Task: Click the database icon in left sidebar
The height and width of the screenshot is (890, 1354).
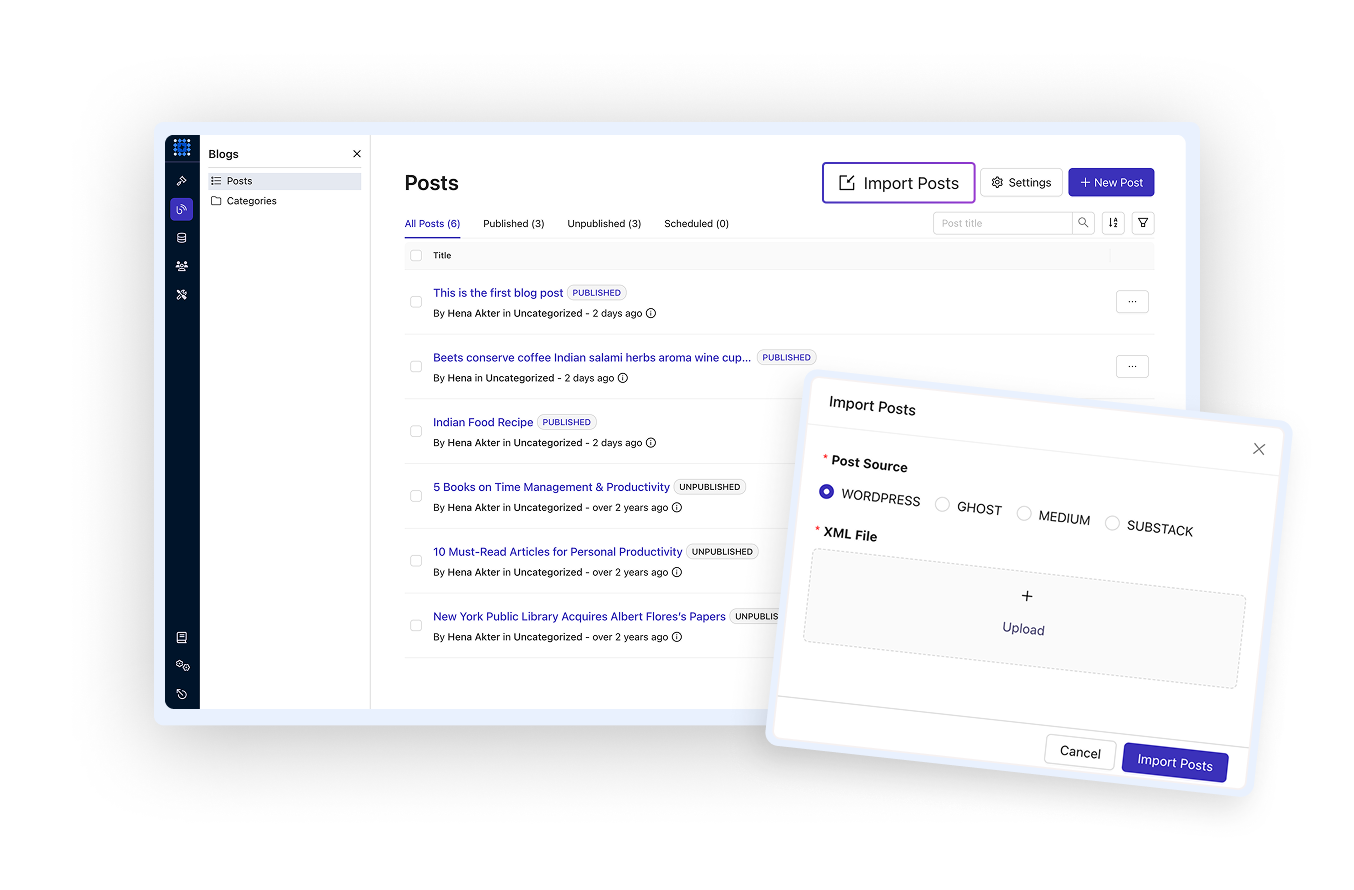Action: click(x=181, y=238)
